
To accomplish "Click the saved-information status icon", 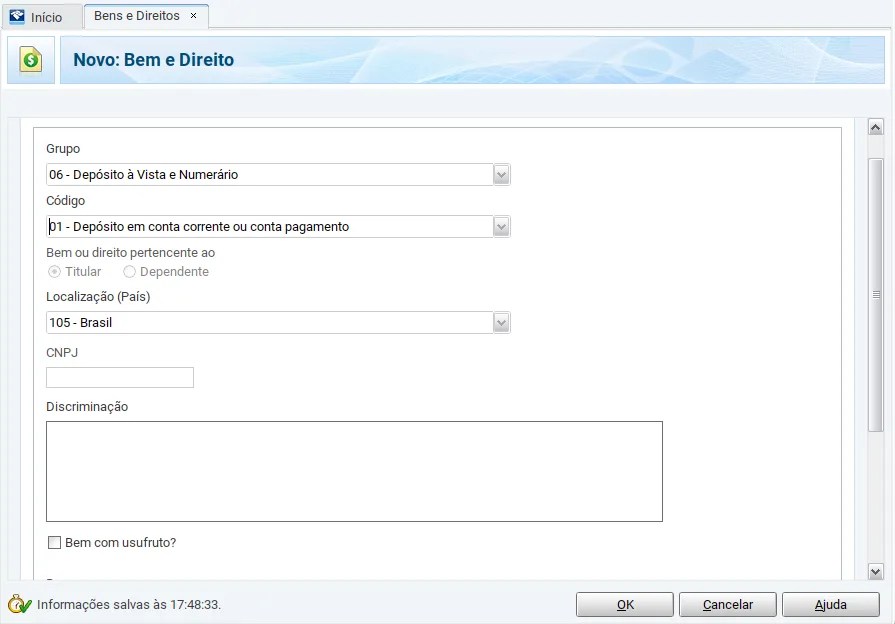I will pyautogui.click(x=19, y=604).
